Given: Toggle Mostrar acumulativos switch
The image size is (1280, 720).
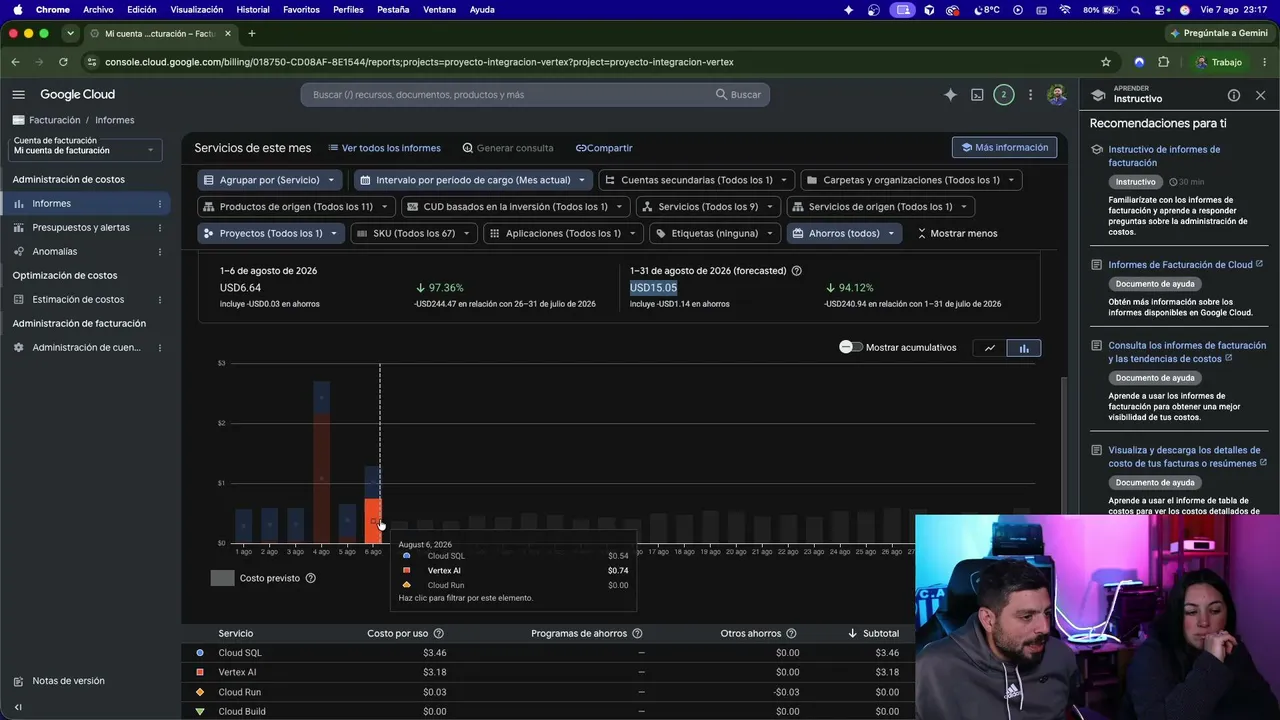Looking at the screenshot, I should click(850, 347).
